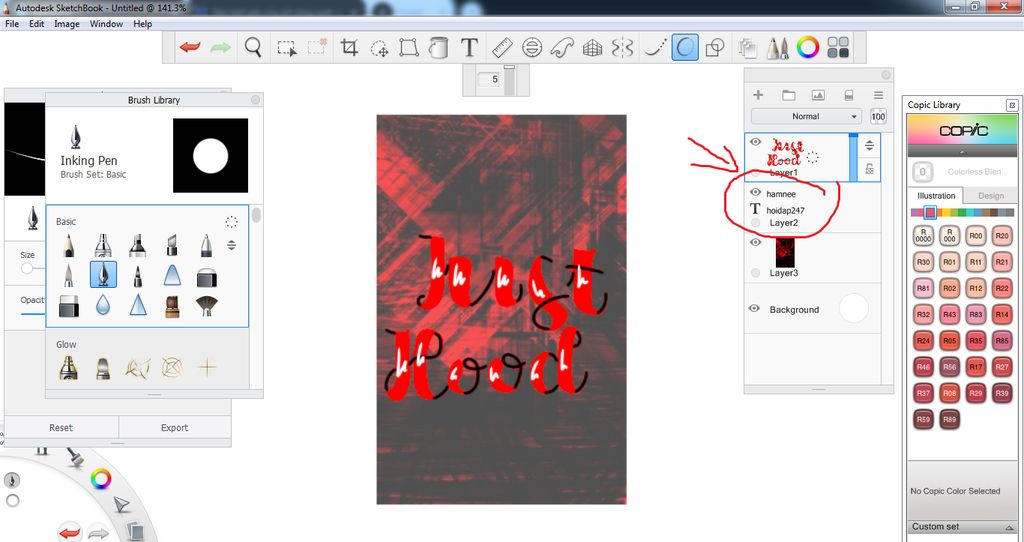Click the Layer3 radio circle marker
Viewport: 1024px width, 542px height.
pos(756,273)
